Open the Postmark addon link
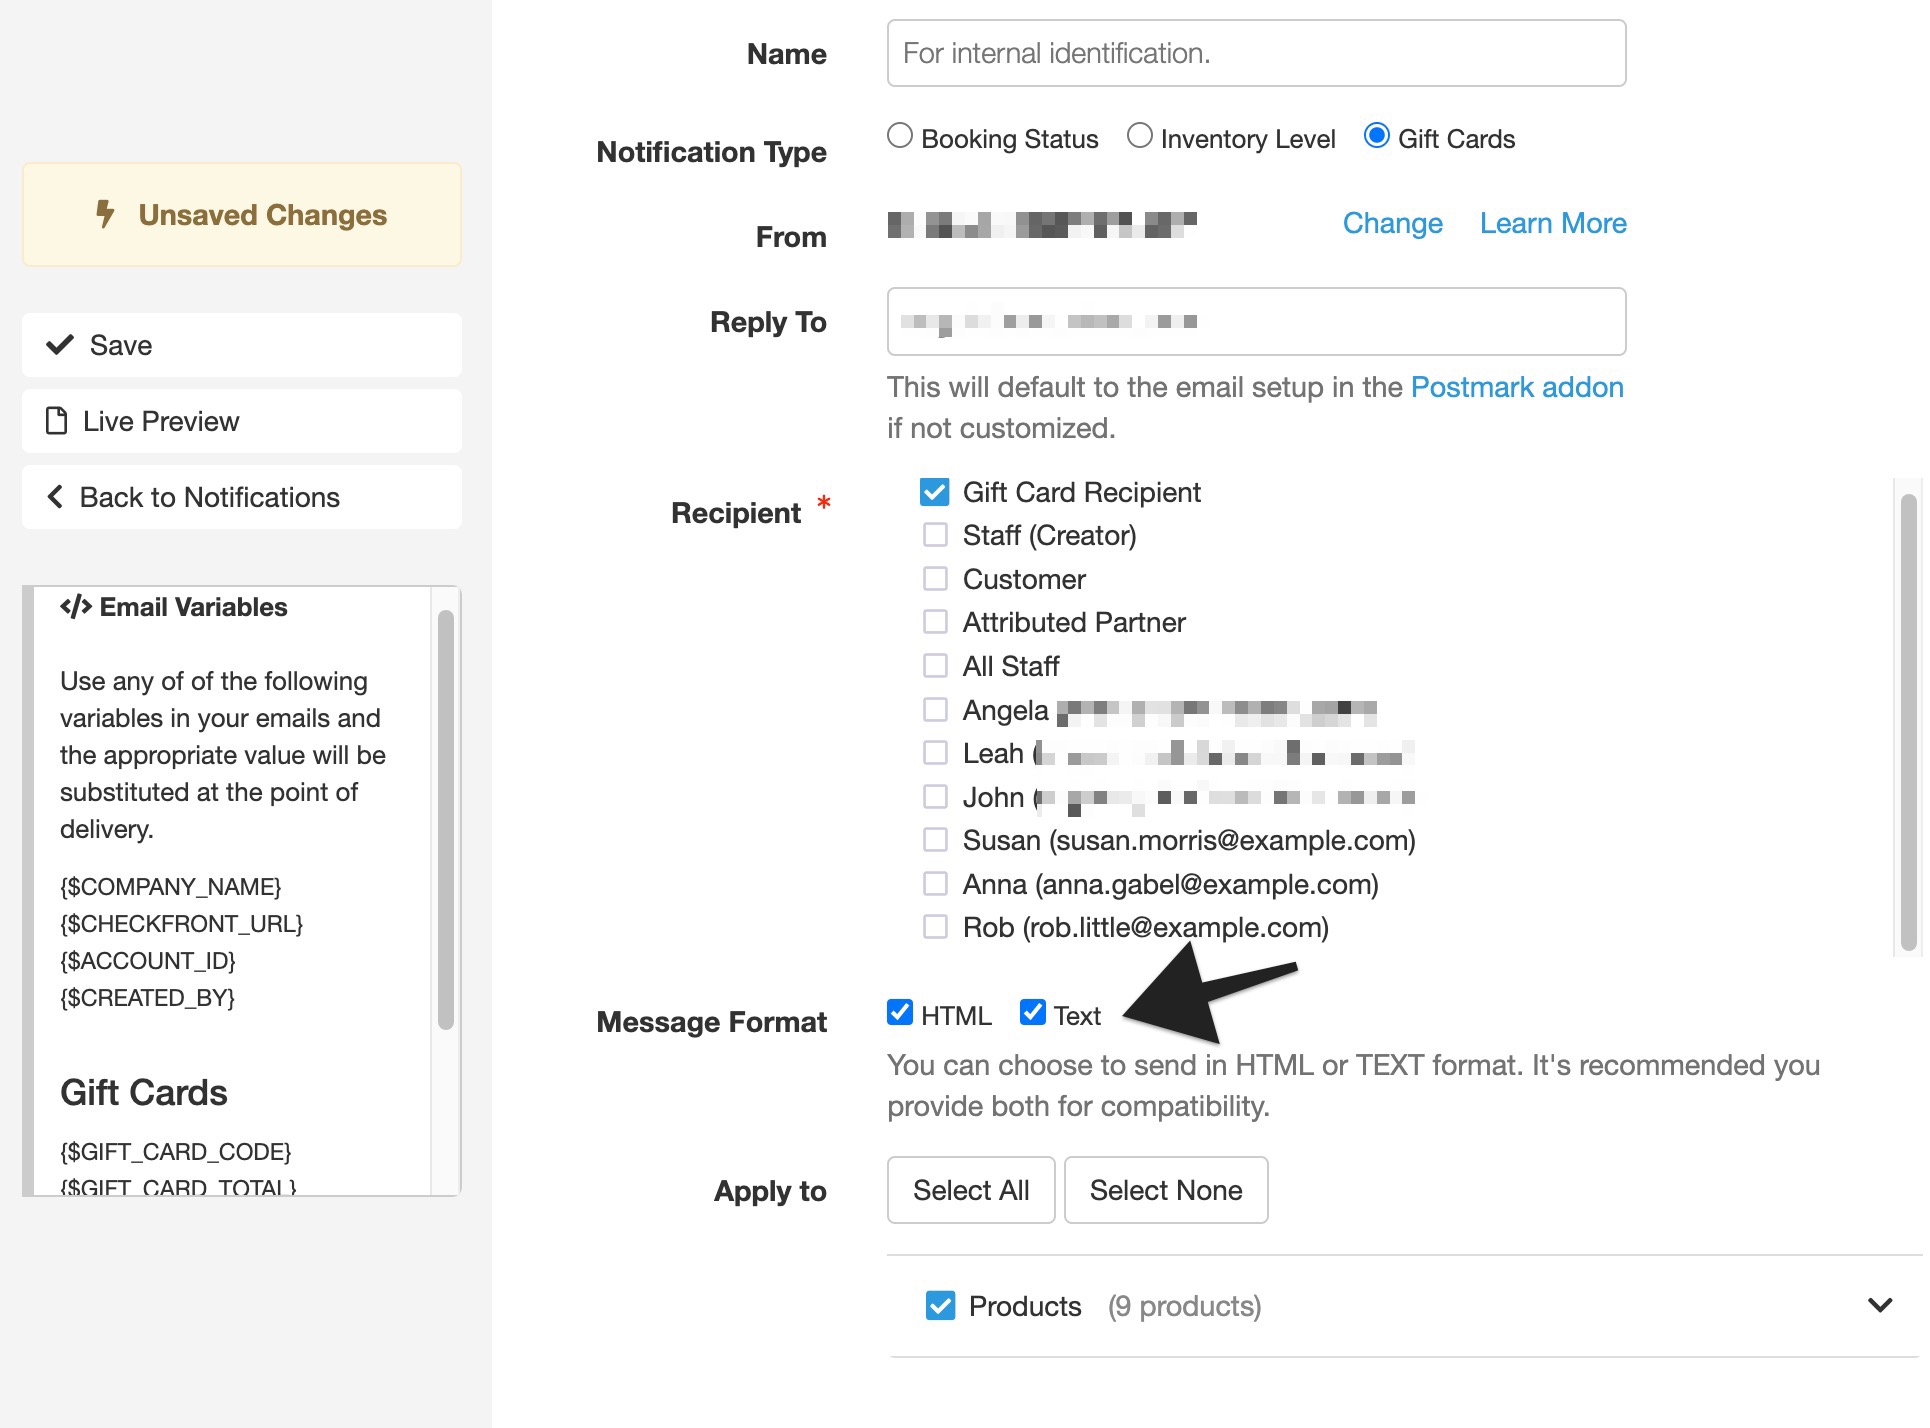This screenshot has width=1930, height=1428. click(1517, 387)
